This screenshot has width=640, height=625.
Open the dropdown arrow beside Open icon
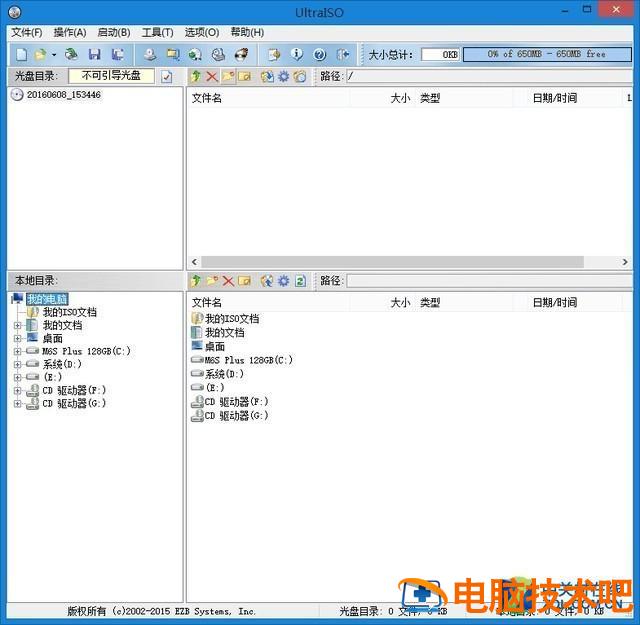coord(54,54)
